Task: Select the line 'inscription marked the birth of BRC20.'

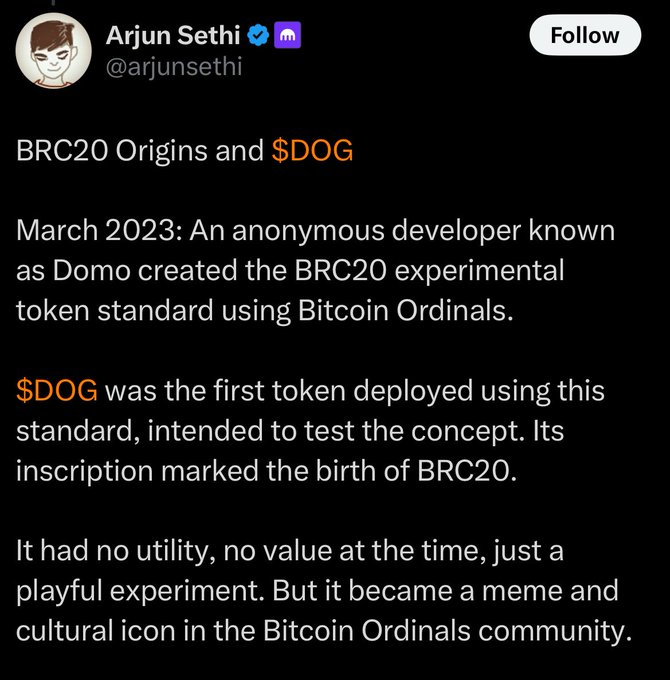Action: tap(266, 471)
